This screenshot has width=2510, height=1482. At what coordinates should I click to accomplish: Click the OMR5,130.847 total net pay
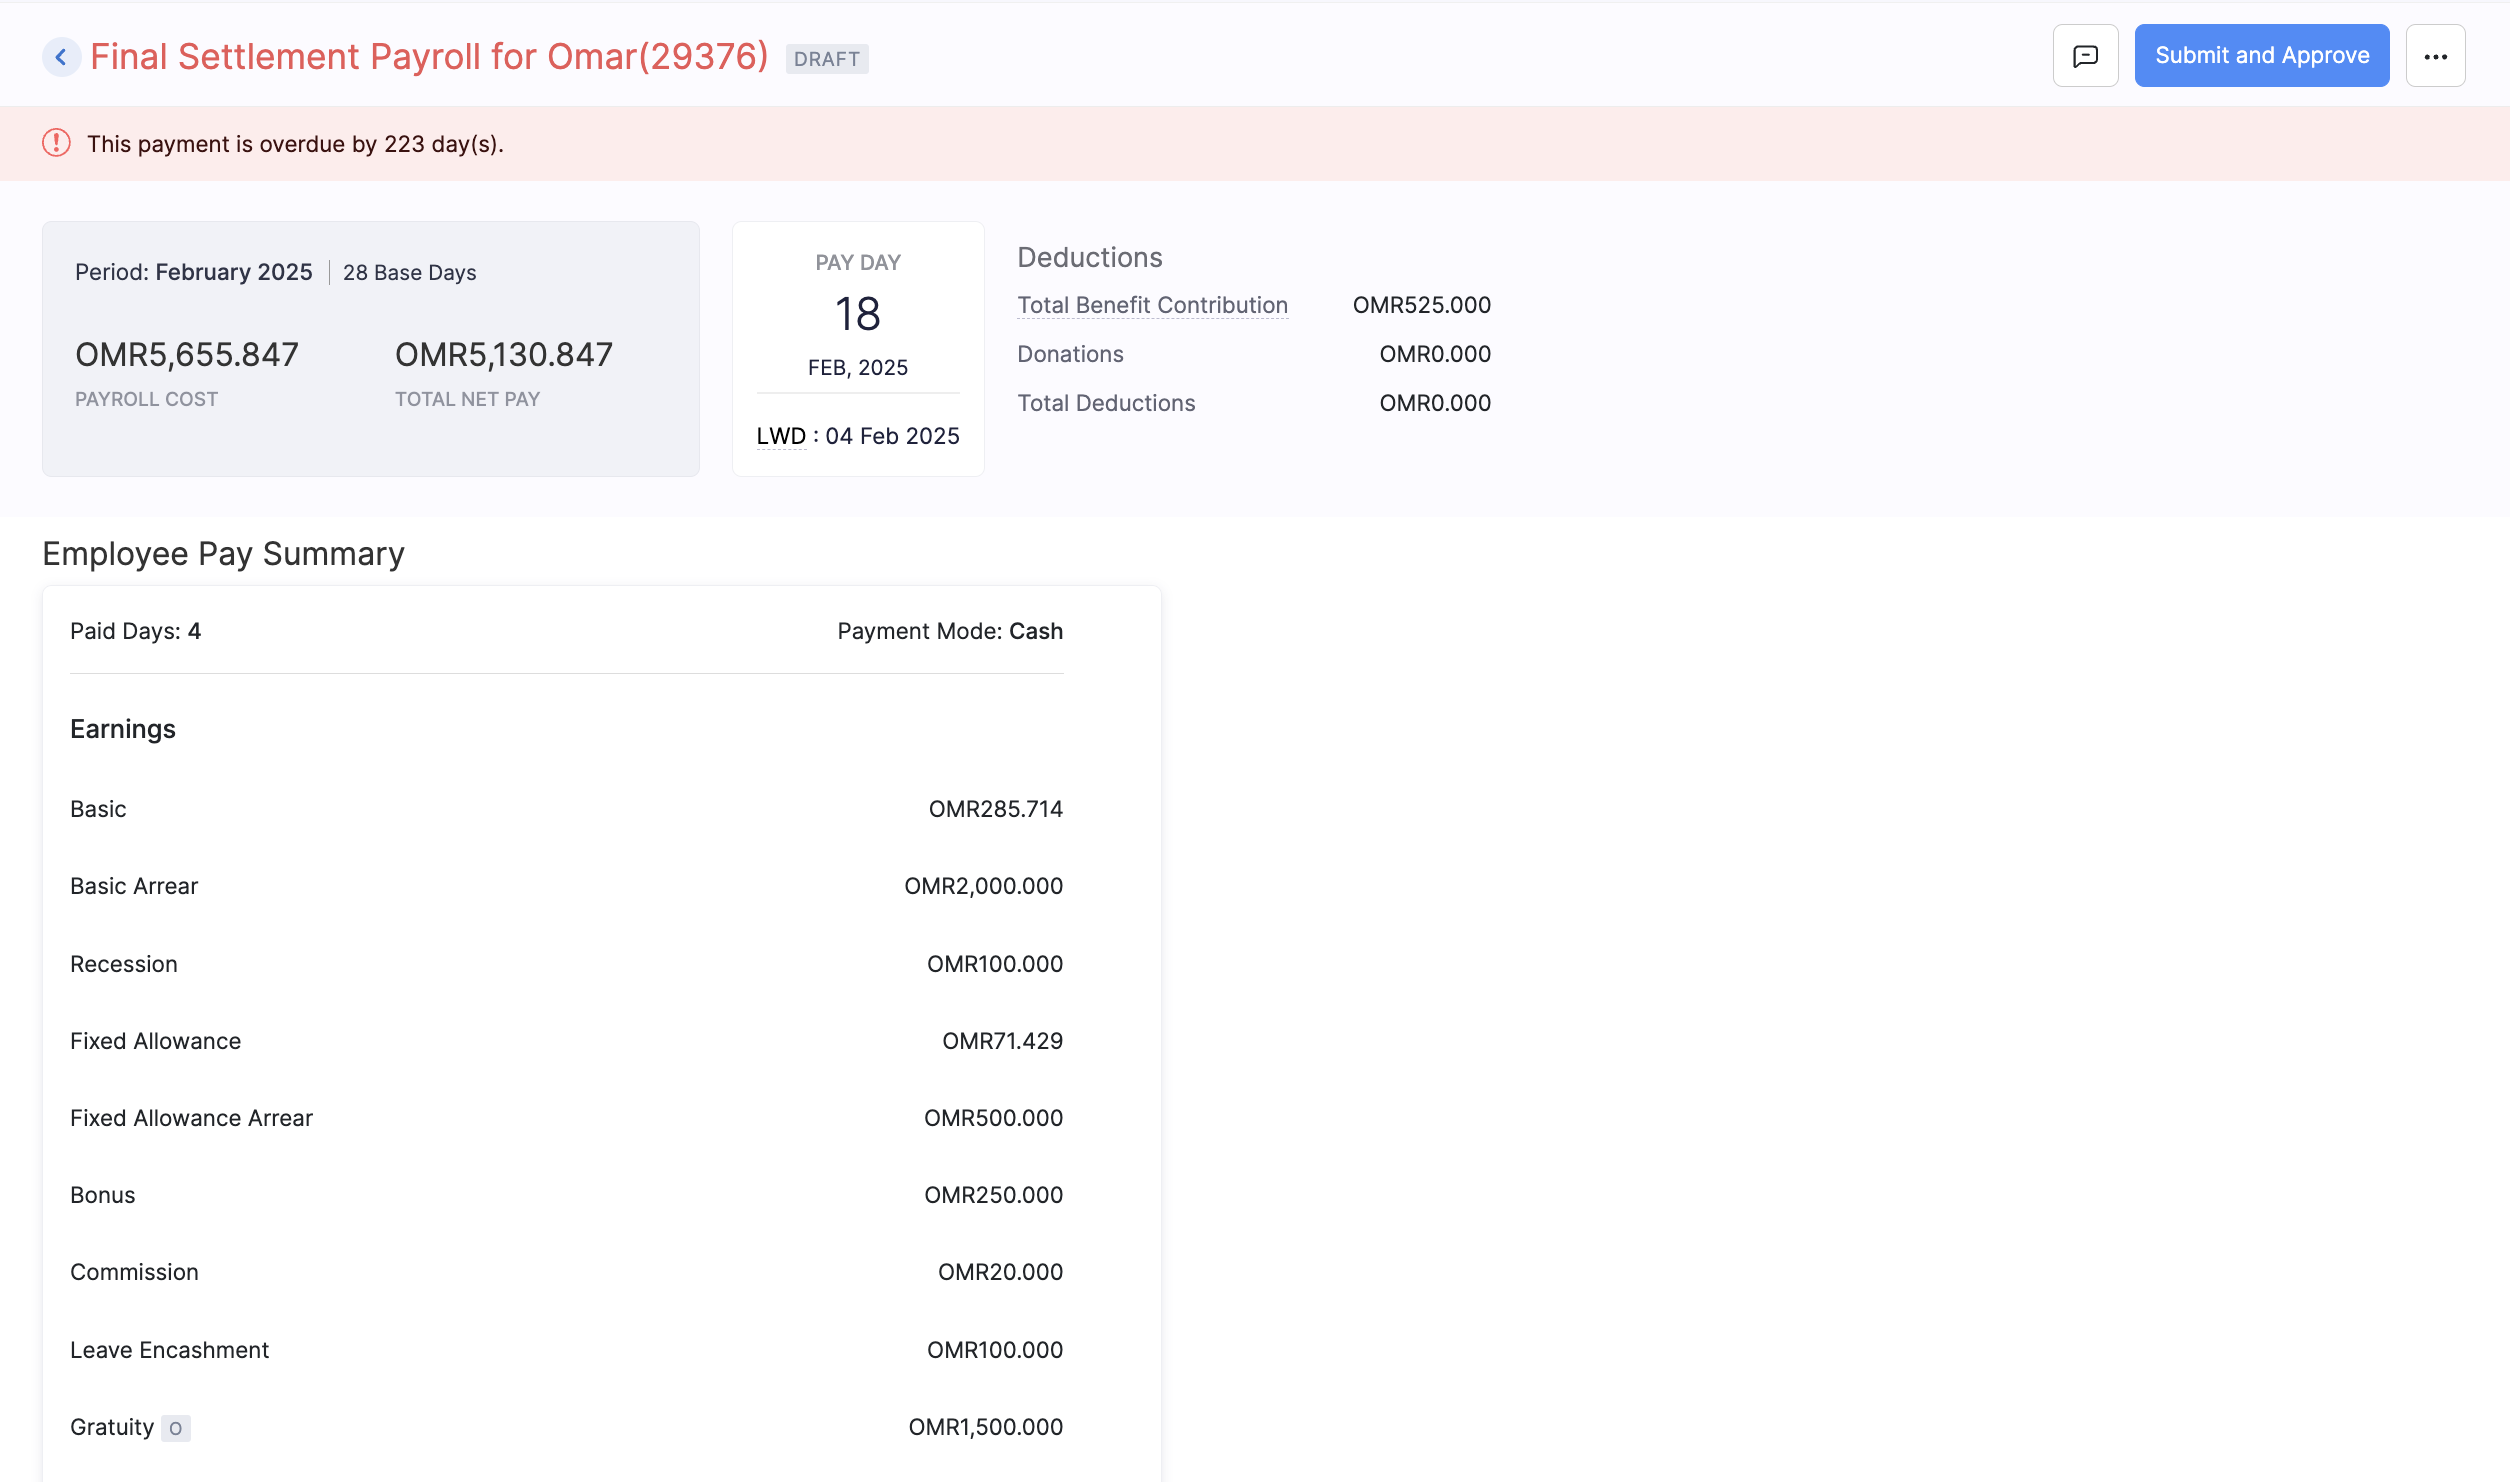503,354
